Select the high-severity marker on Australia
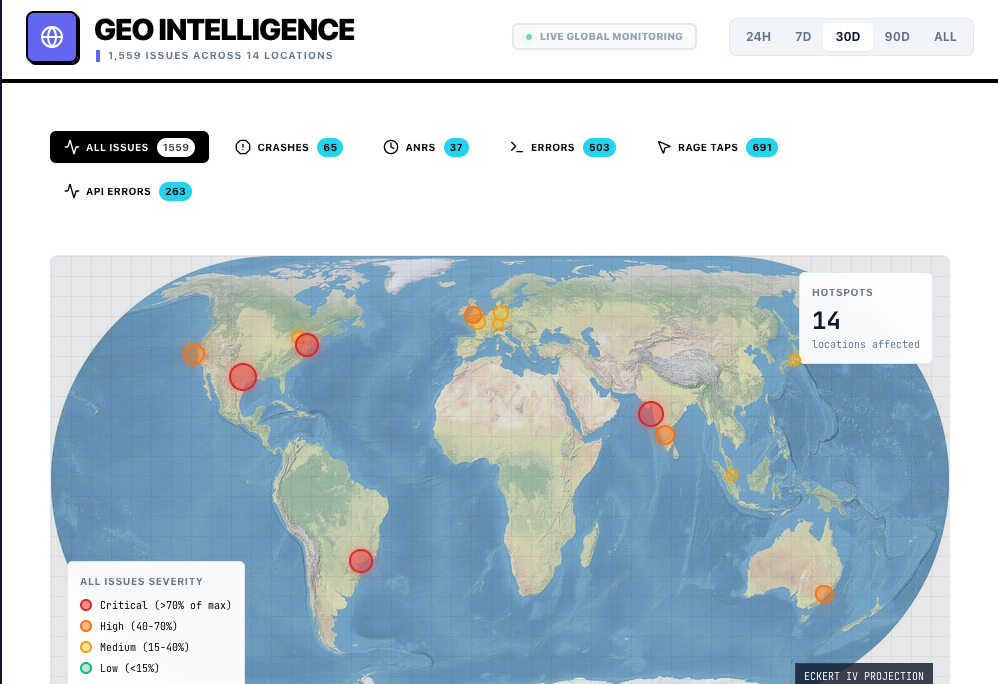Image resolution: width=998 pixels, height=684 pixels. click(x=824, y=593)
